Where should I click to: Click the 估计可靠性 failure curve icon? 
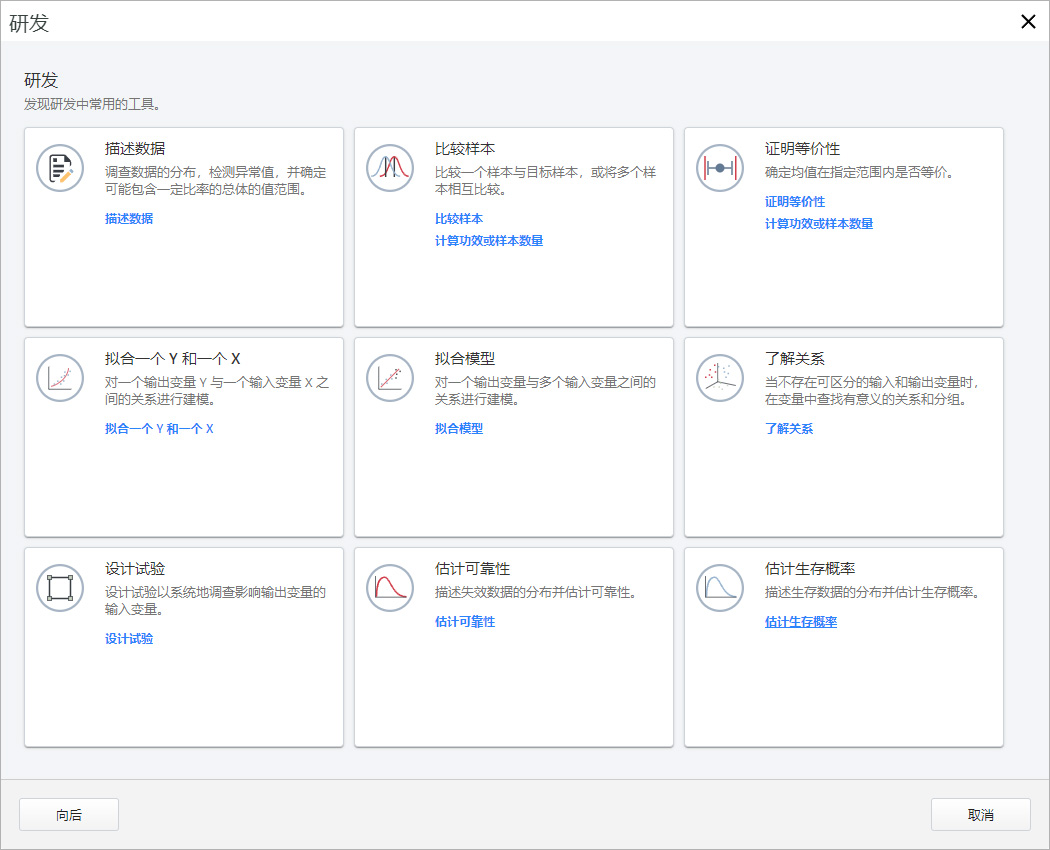390,587
